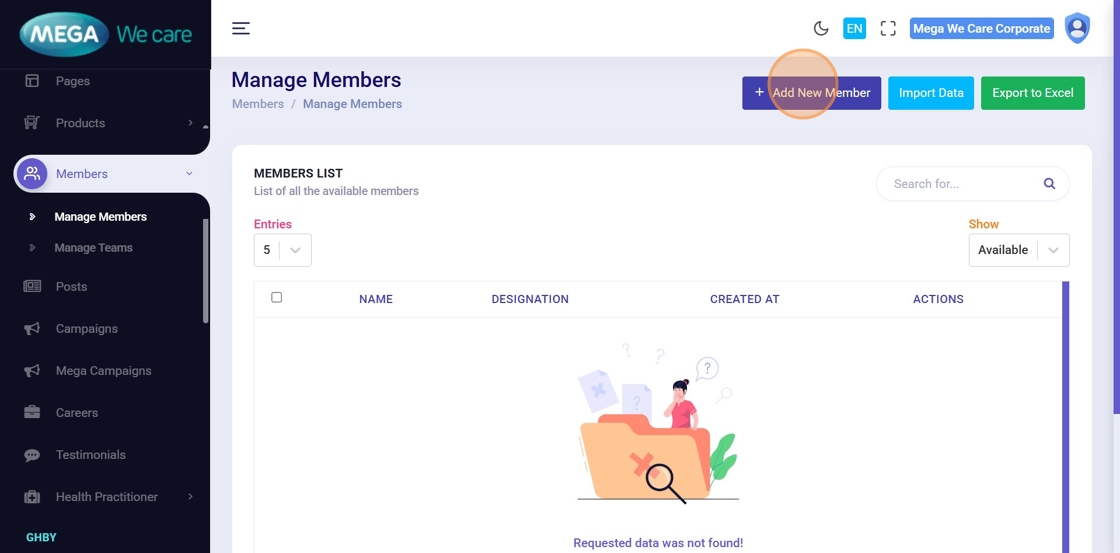Click the Export to Excel button

1032,93
